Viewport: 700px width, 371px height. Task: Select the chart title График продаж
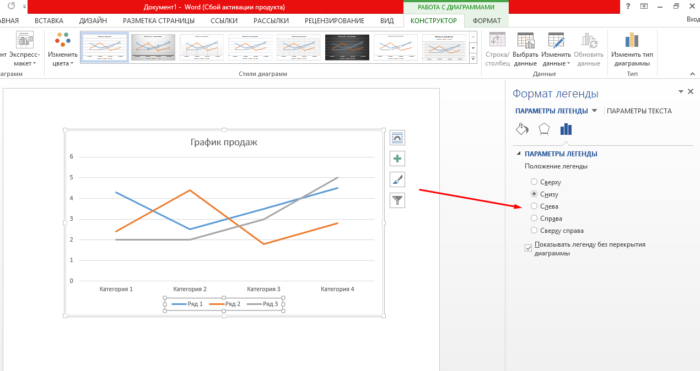coord(224,142)
